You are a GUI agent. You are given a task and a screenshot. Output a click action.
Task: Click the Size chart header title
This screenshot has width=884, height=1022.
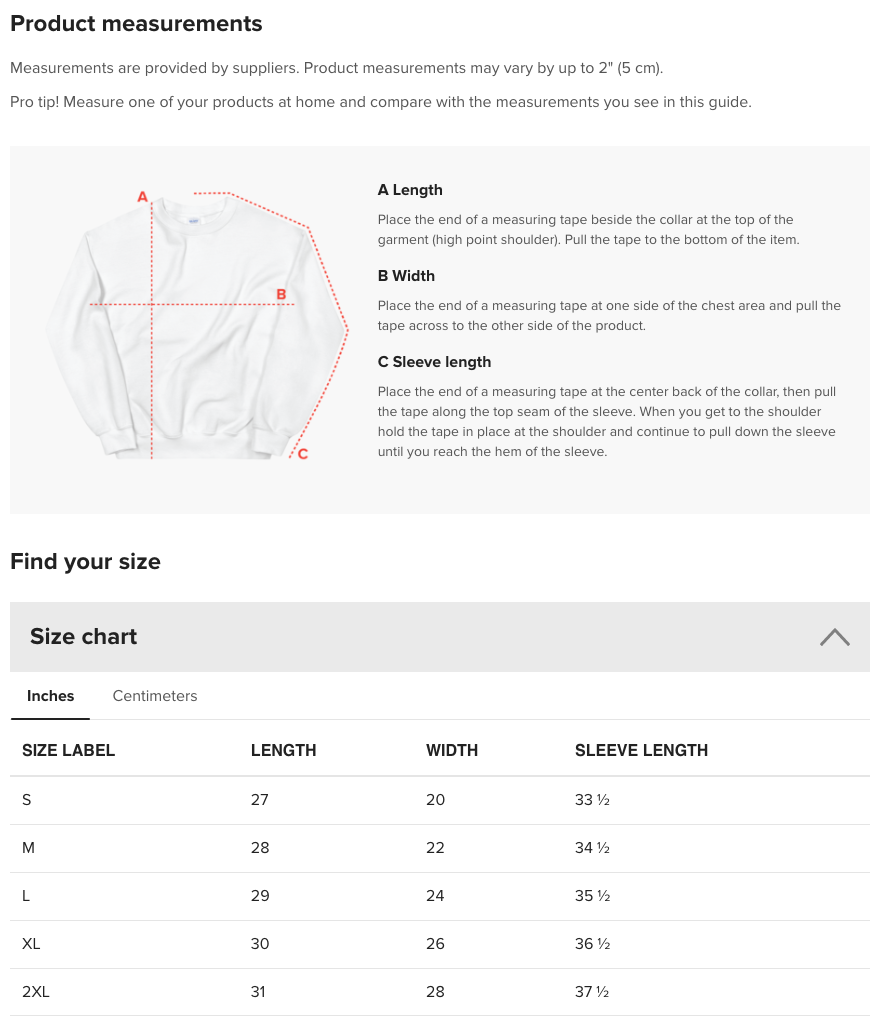tap(84, 637)
